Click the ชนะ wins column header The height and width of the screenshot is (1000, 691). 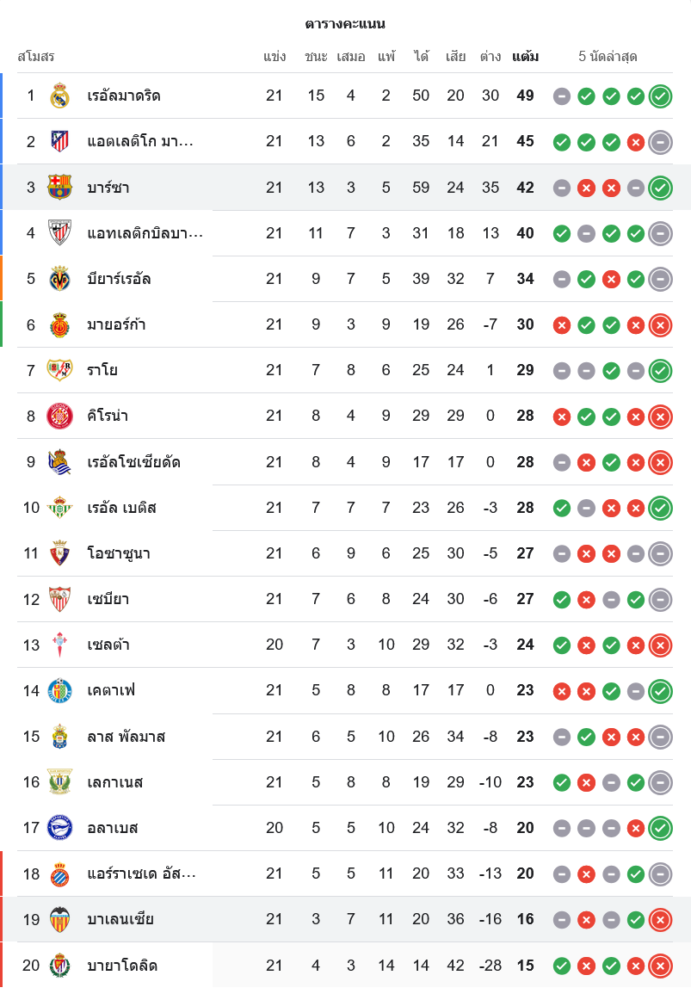coord(316,57)
